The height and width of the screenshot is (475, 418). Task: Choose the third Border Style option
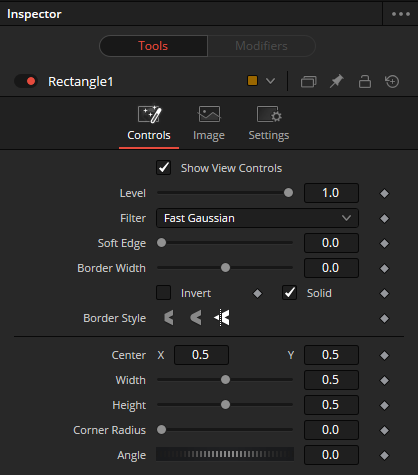pyautogui.click(x=222, y=318)
